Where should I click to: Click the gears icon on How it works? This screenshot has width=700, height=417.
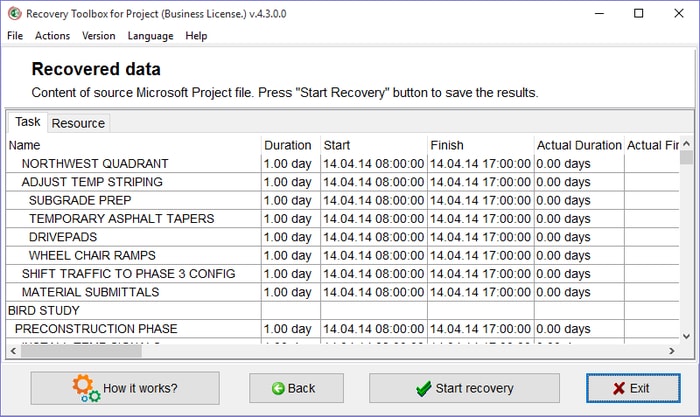pyautogui.click(x=86, y=388)
